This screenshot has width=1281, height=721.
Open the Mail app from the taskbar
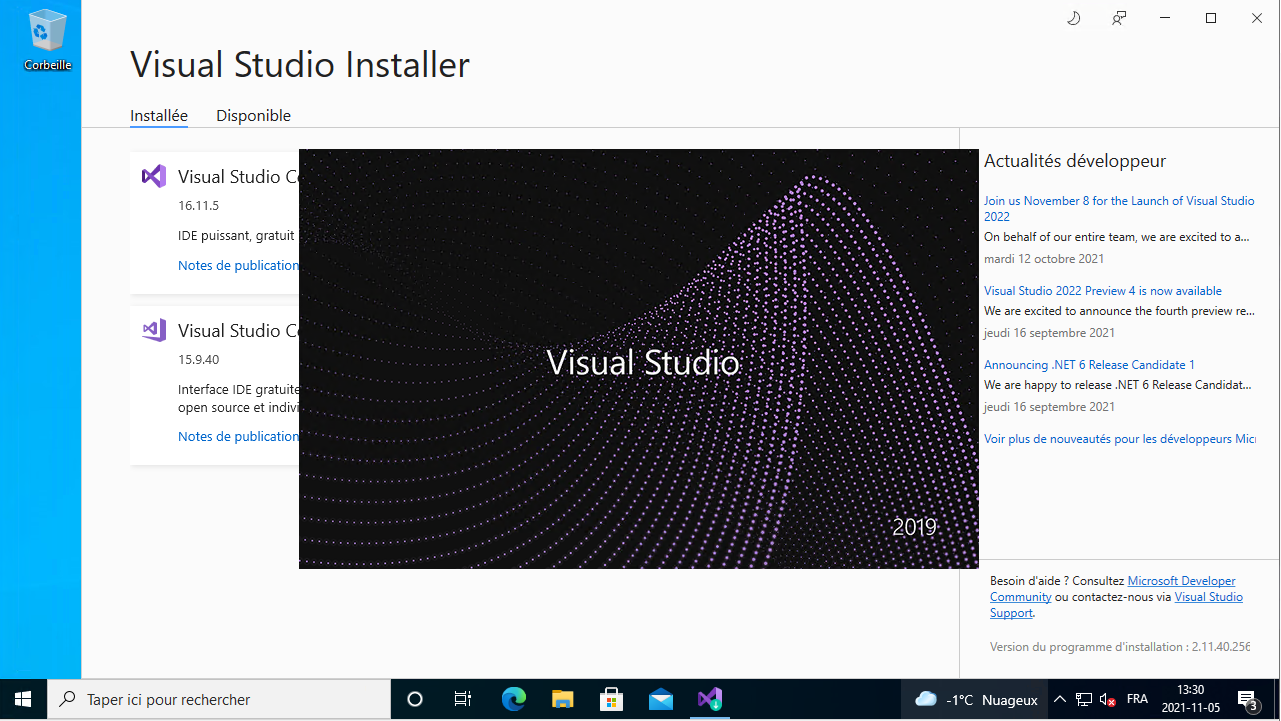click(x=661, y=699)
